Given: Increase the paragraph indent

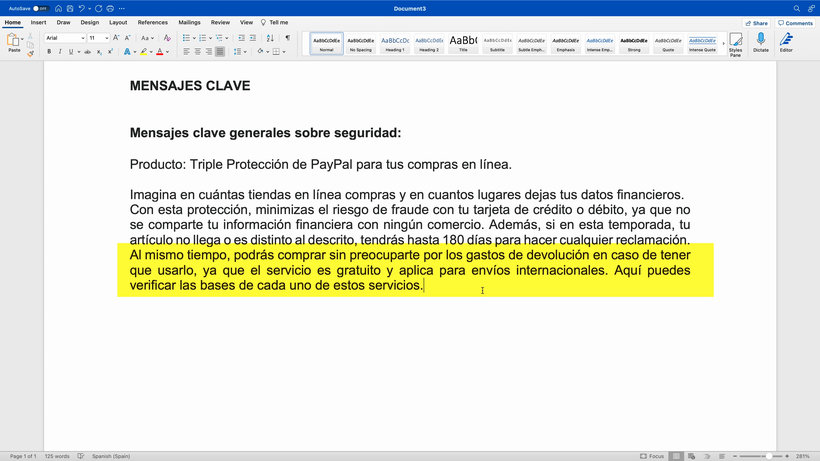Looking at the screenshot, I should 253,38.
